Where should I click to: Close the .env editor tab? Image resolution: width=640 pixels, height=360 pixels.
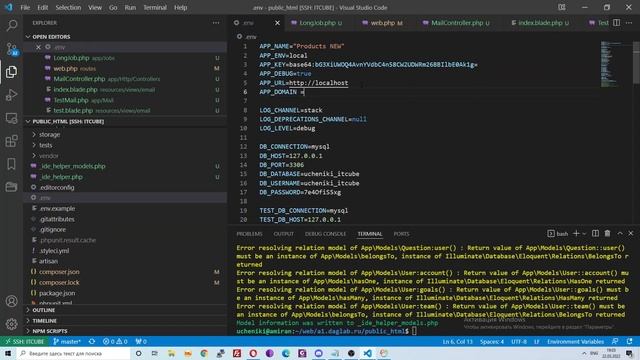(x=278, y=23)
